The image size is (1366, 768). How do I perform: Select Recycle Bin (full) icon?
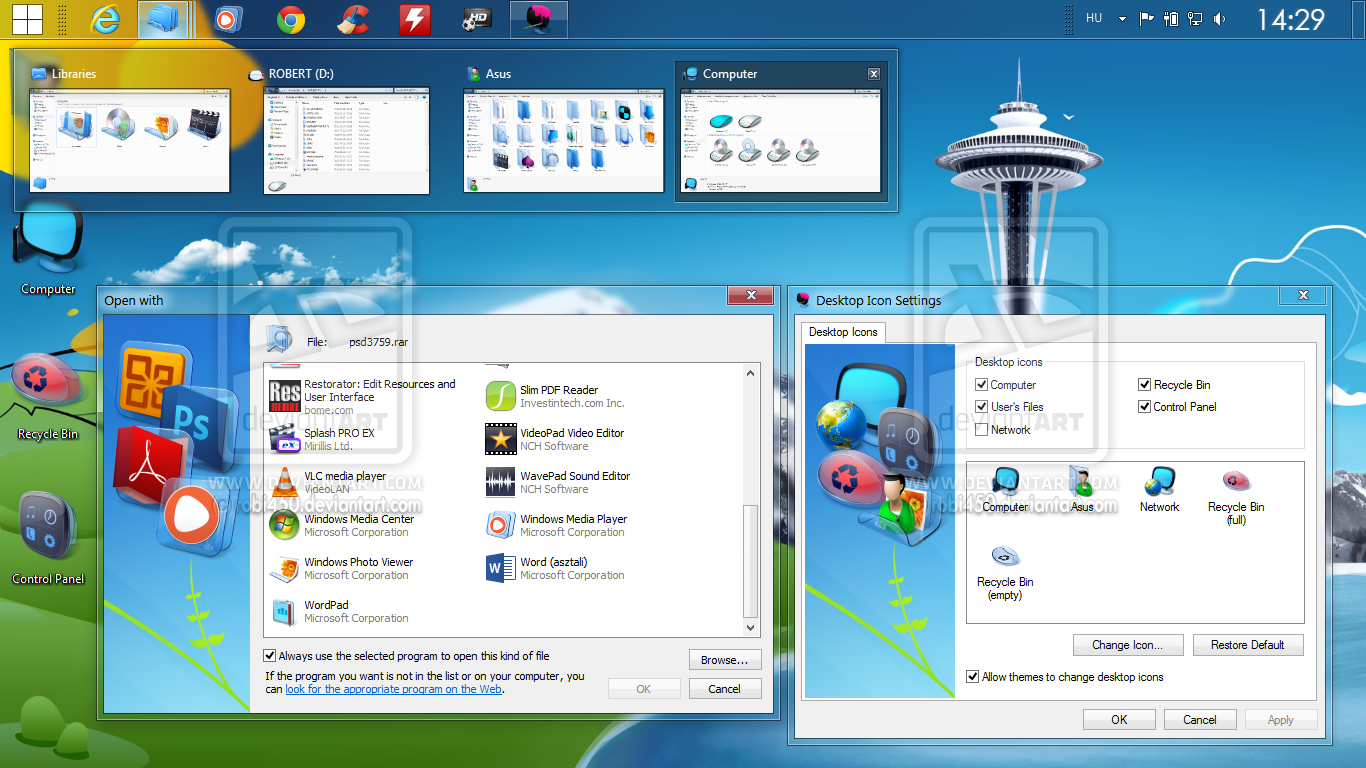point(1236,497)
